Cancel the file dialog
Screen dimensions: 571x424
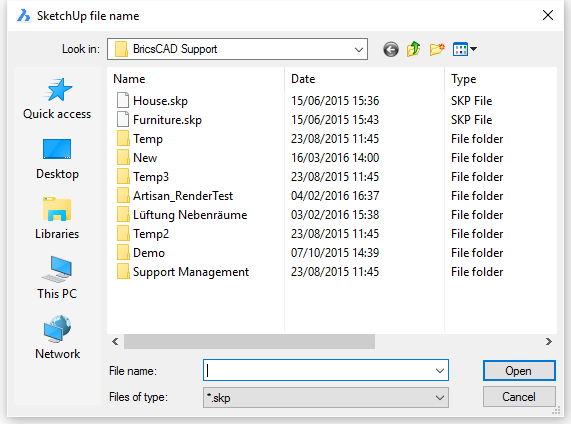pos(519,397)
